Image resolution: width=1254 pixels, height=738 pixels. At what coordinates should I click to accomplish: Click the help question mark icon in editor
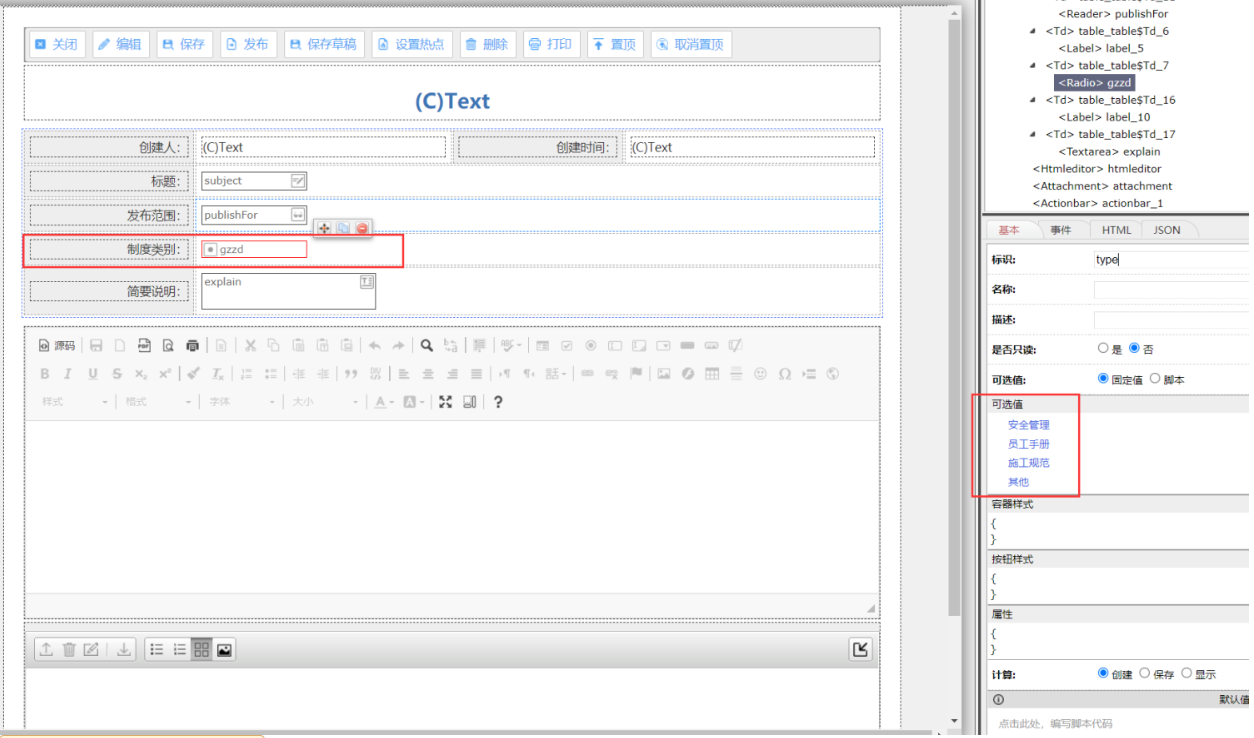coord(498,402)
